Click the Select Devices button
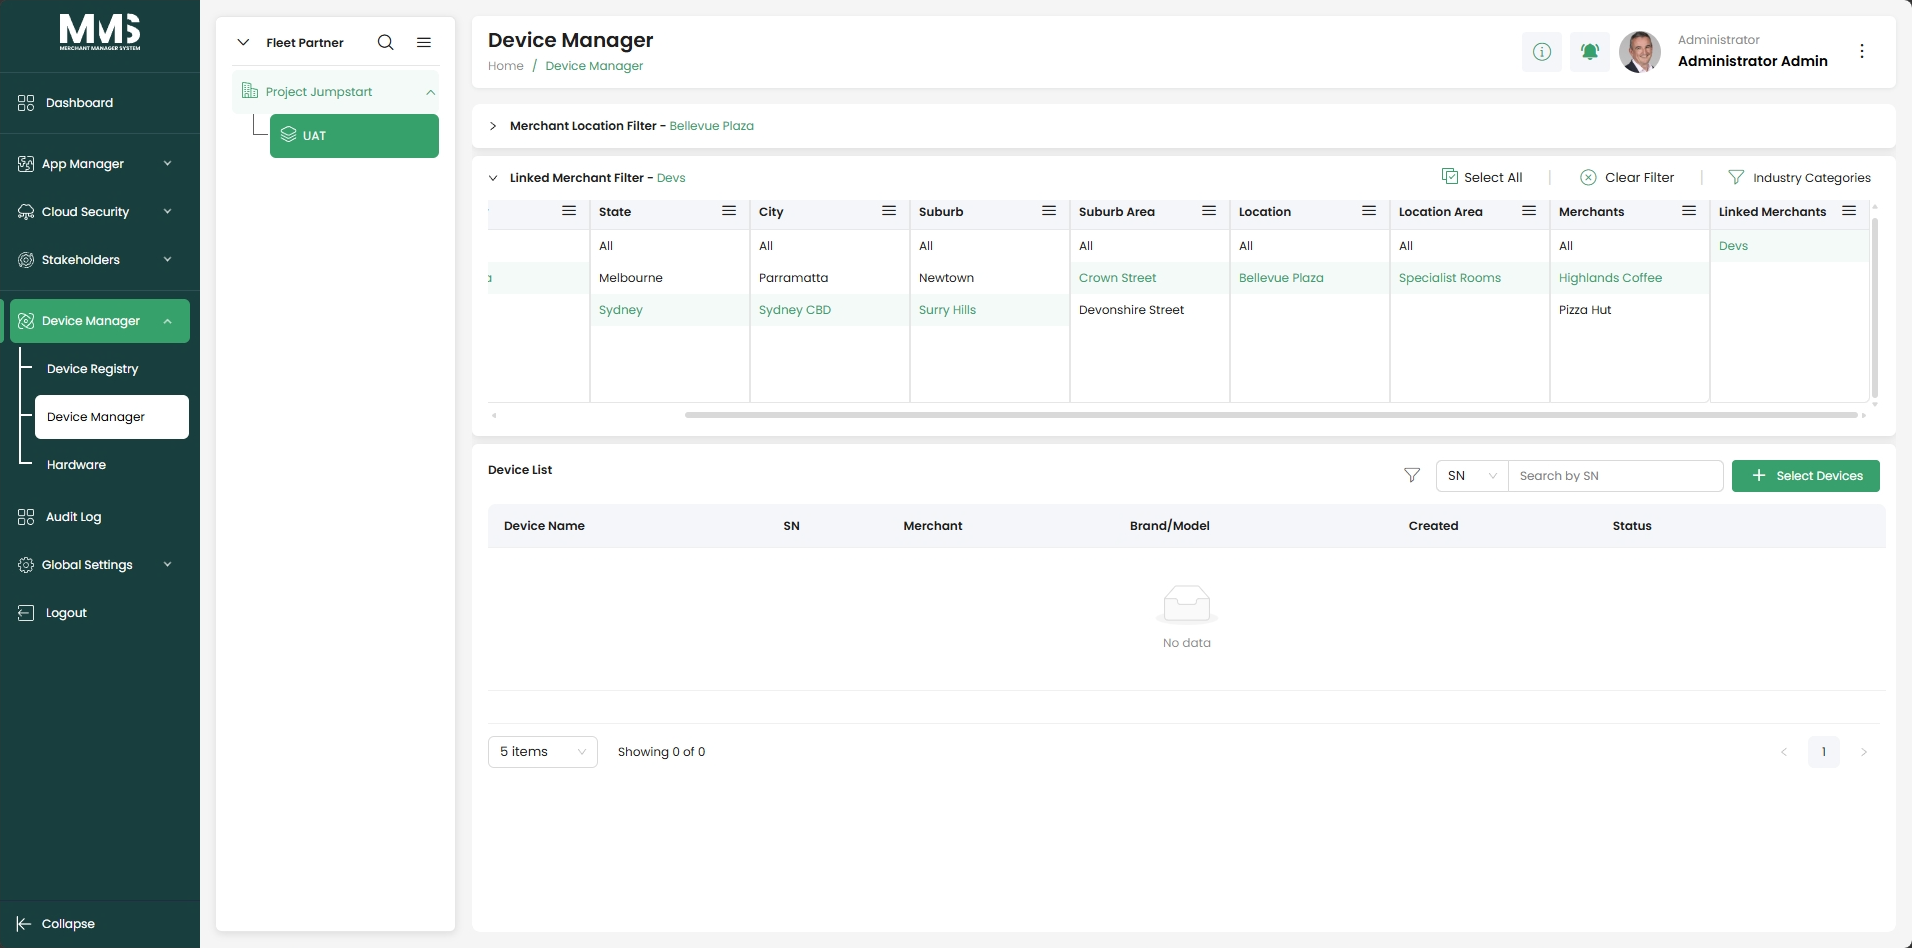 click(1806, 476)
